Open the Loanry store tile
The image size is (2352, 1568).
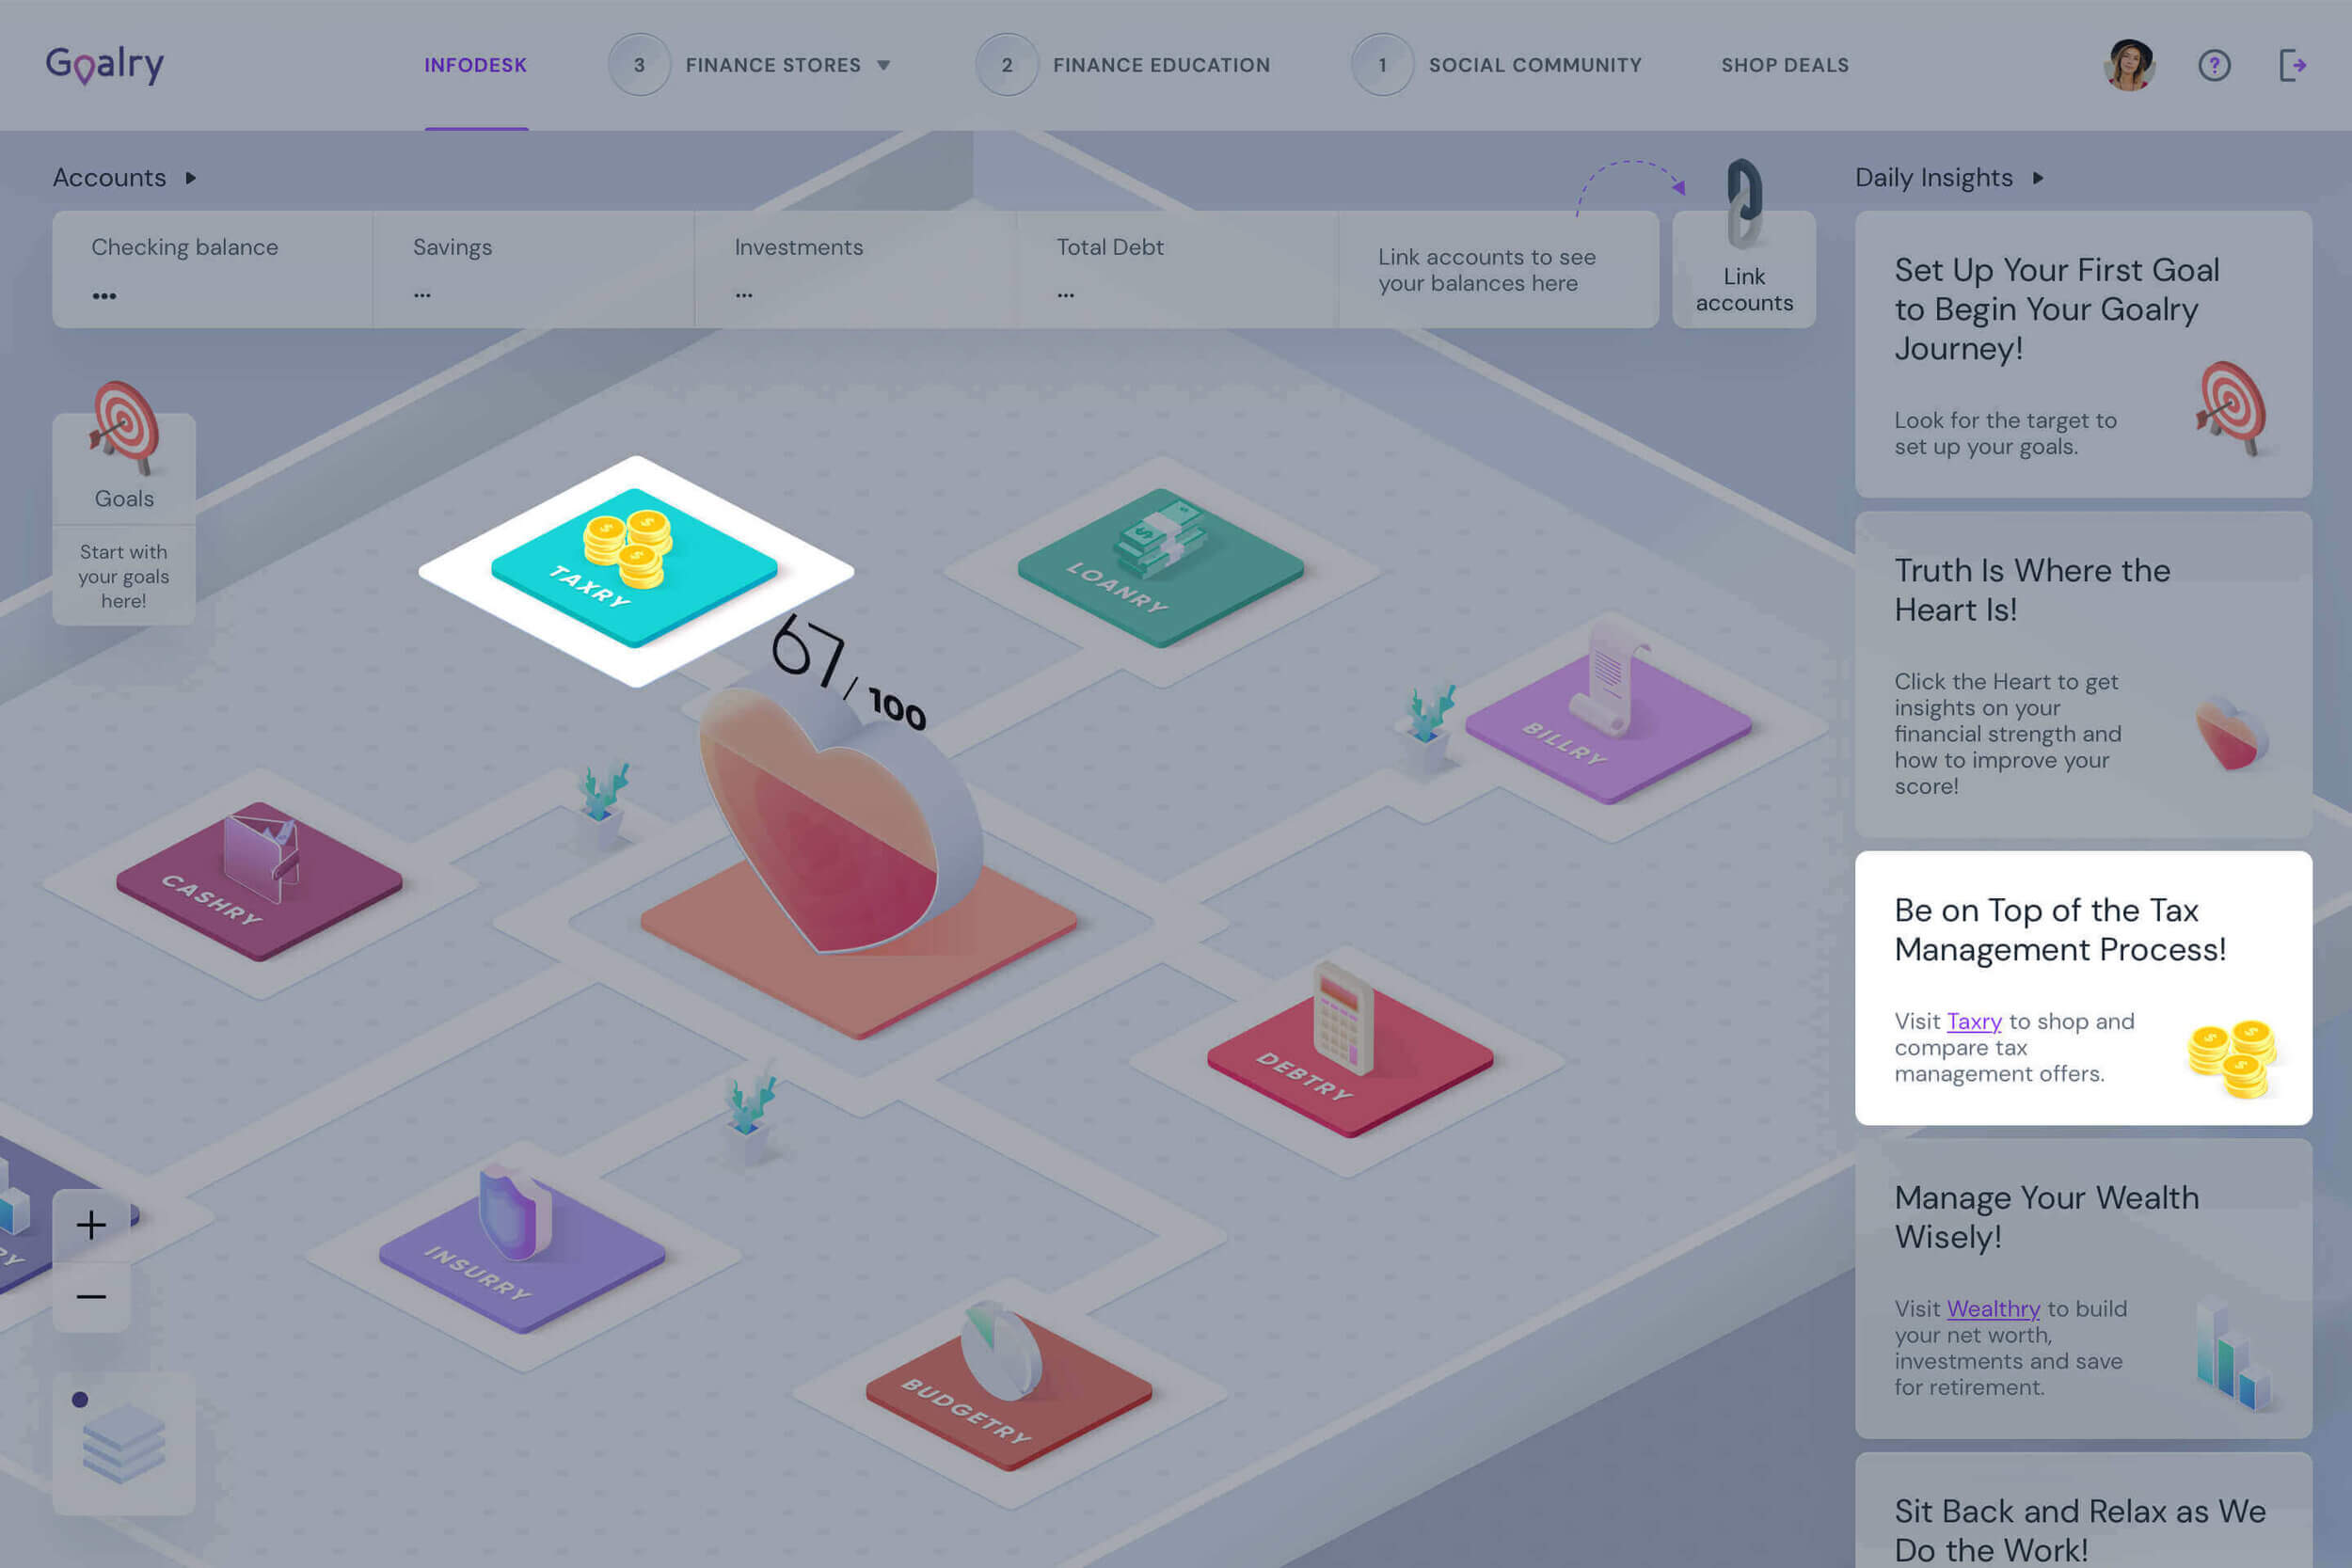pyautogui.click(x=1160, y=570)
